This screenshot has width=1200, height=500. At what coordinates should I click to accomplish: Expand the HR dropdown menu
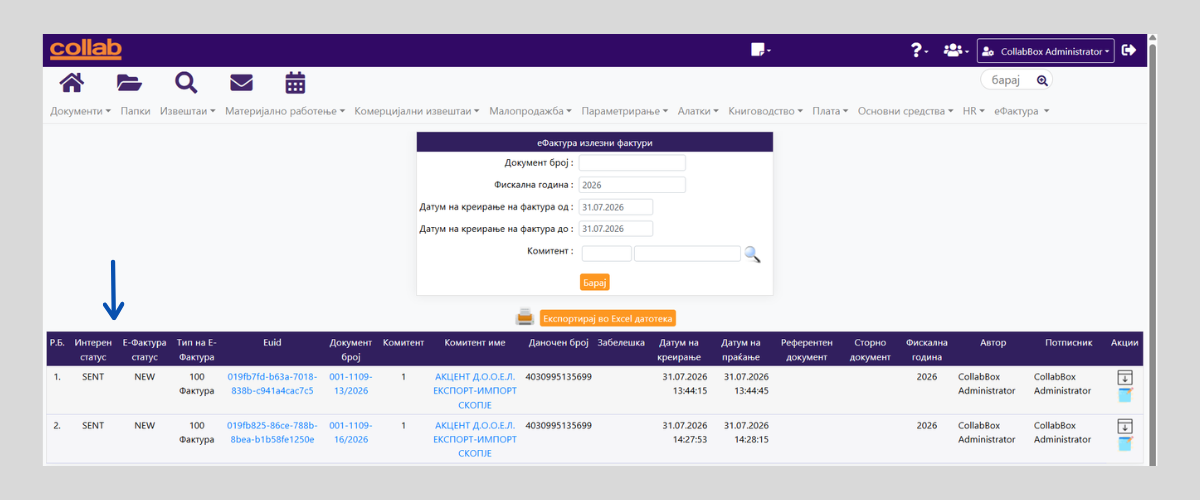pos(974,111)
